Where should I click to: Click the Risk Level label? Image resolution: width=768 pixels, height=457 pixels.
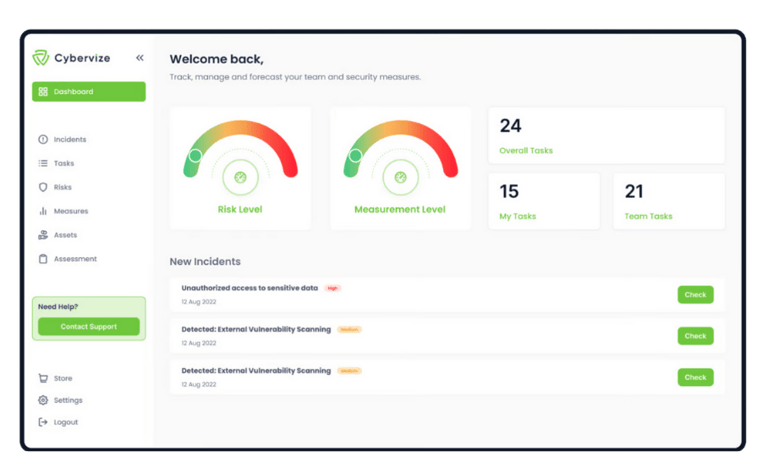(240, 209)
